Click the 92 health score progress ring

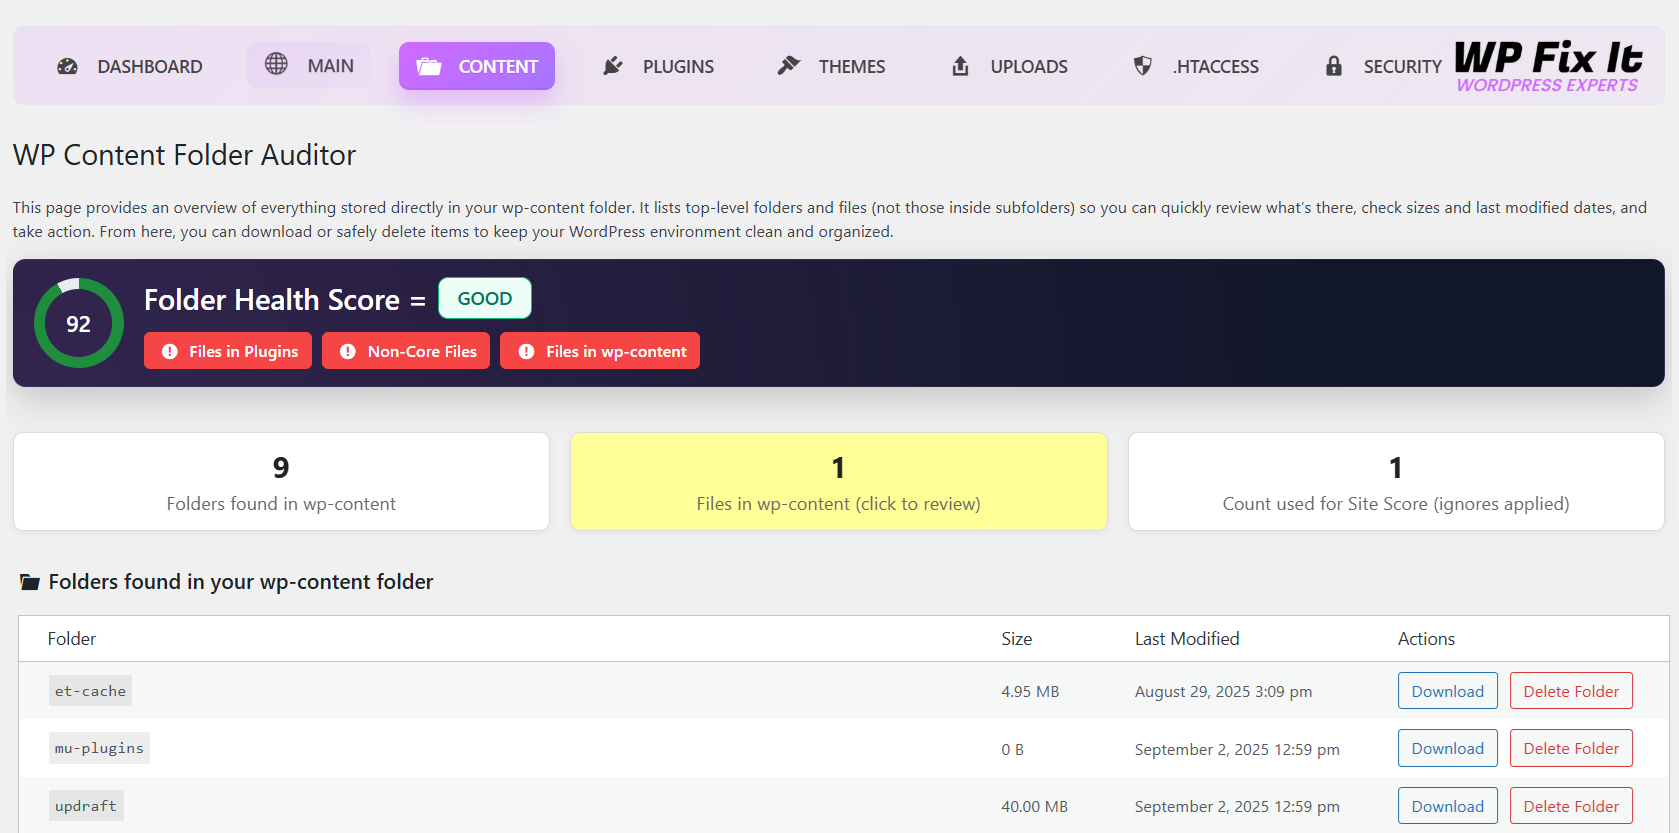(x=79, y=323)
